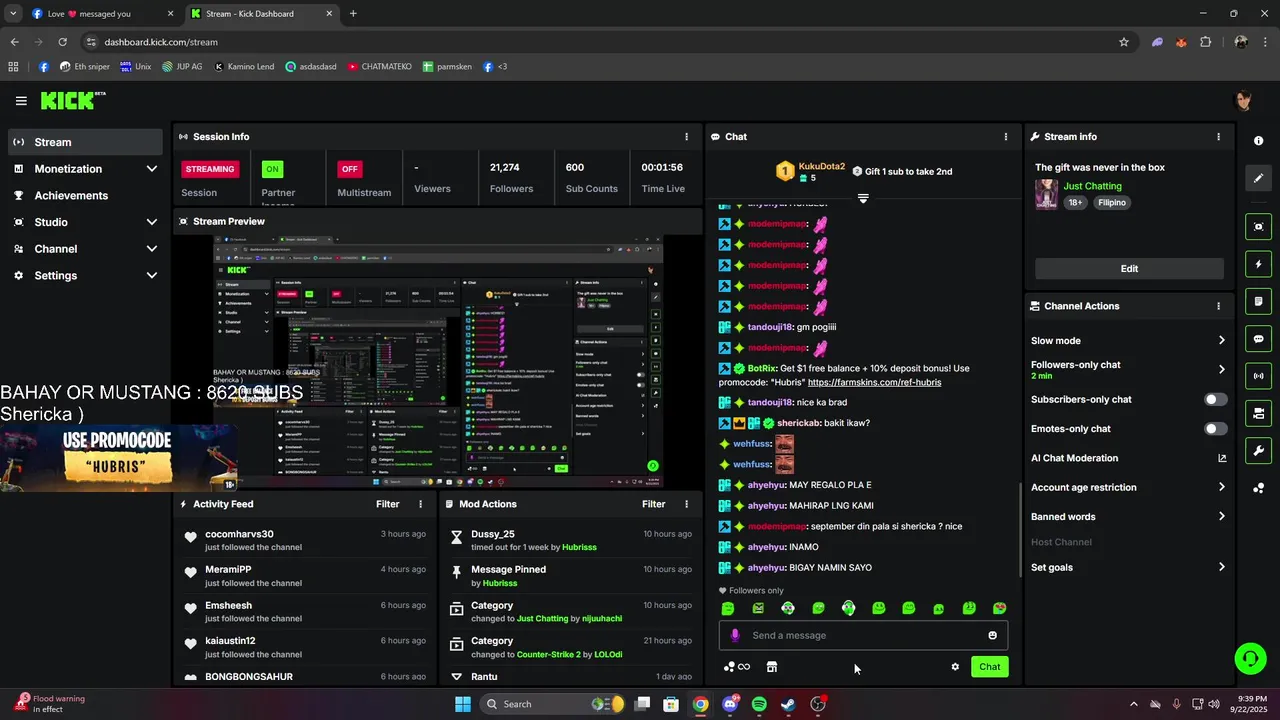Screen dimensions: 1280x720
Task: Bookmark this page with the star icon
Action: [1124, 42]
